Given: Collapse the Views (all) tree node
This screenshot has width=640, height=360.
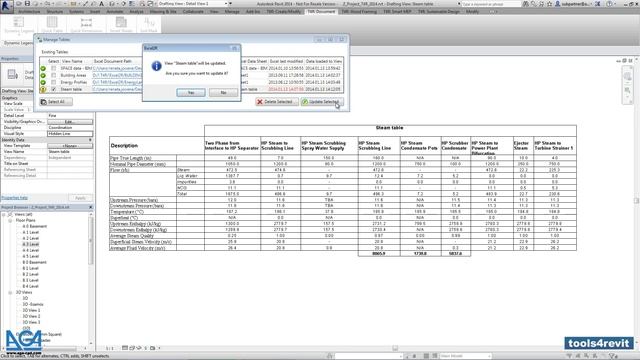Looking at the screenshot, I should (4, 214).
